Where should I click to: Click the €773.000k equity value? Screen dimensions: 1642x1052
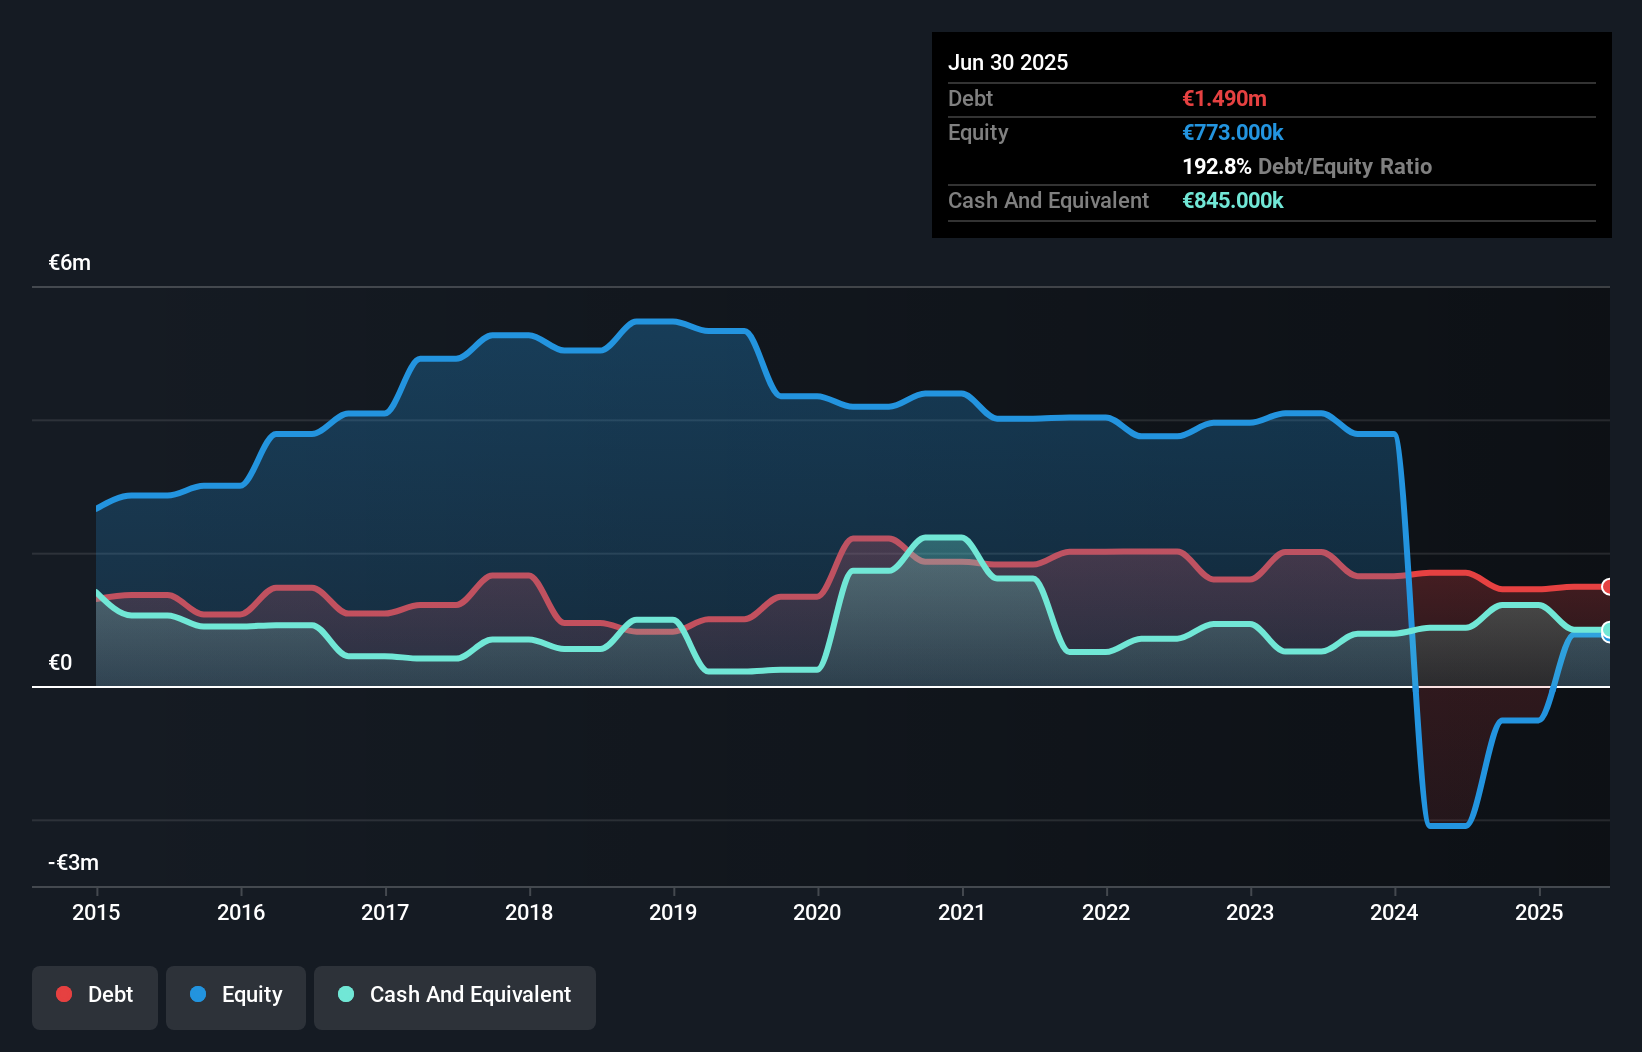point(1233,132)
